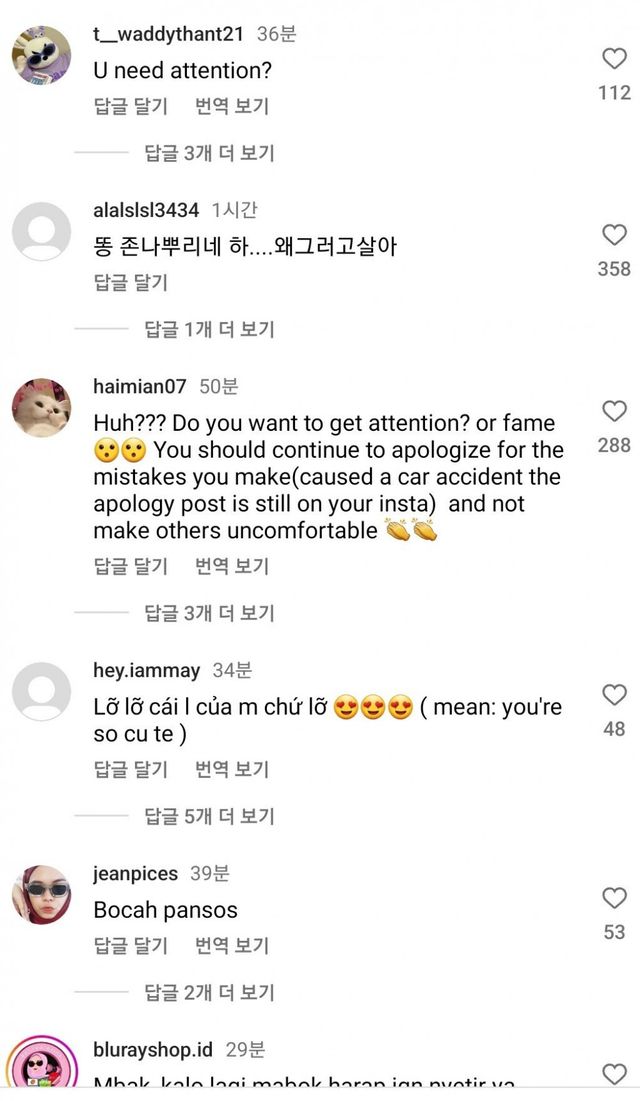Expand 3 more replies under "U need attention?"
Viewport: 640px width, 1101px height.
[209, 153]
